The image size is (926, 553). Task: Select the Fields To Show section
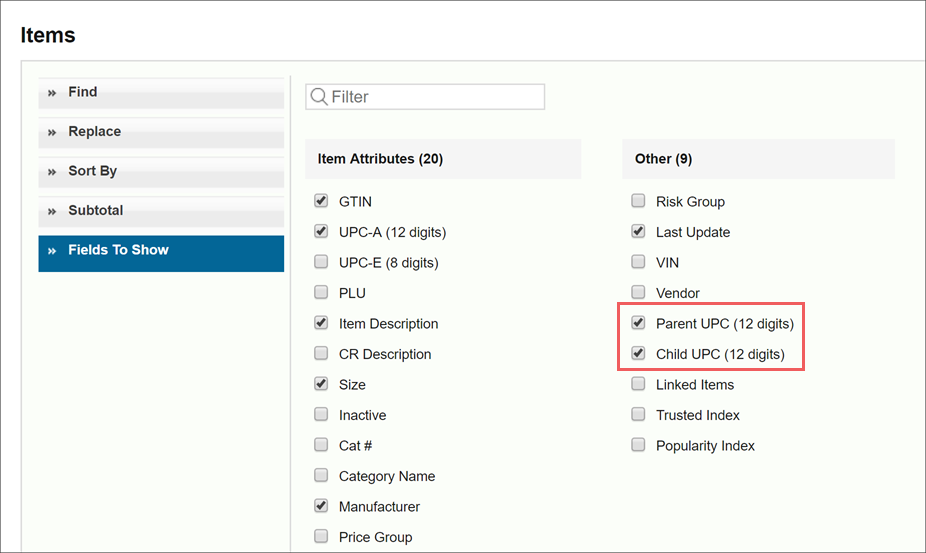click(161, 253)
